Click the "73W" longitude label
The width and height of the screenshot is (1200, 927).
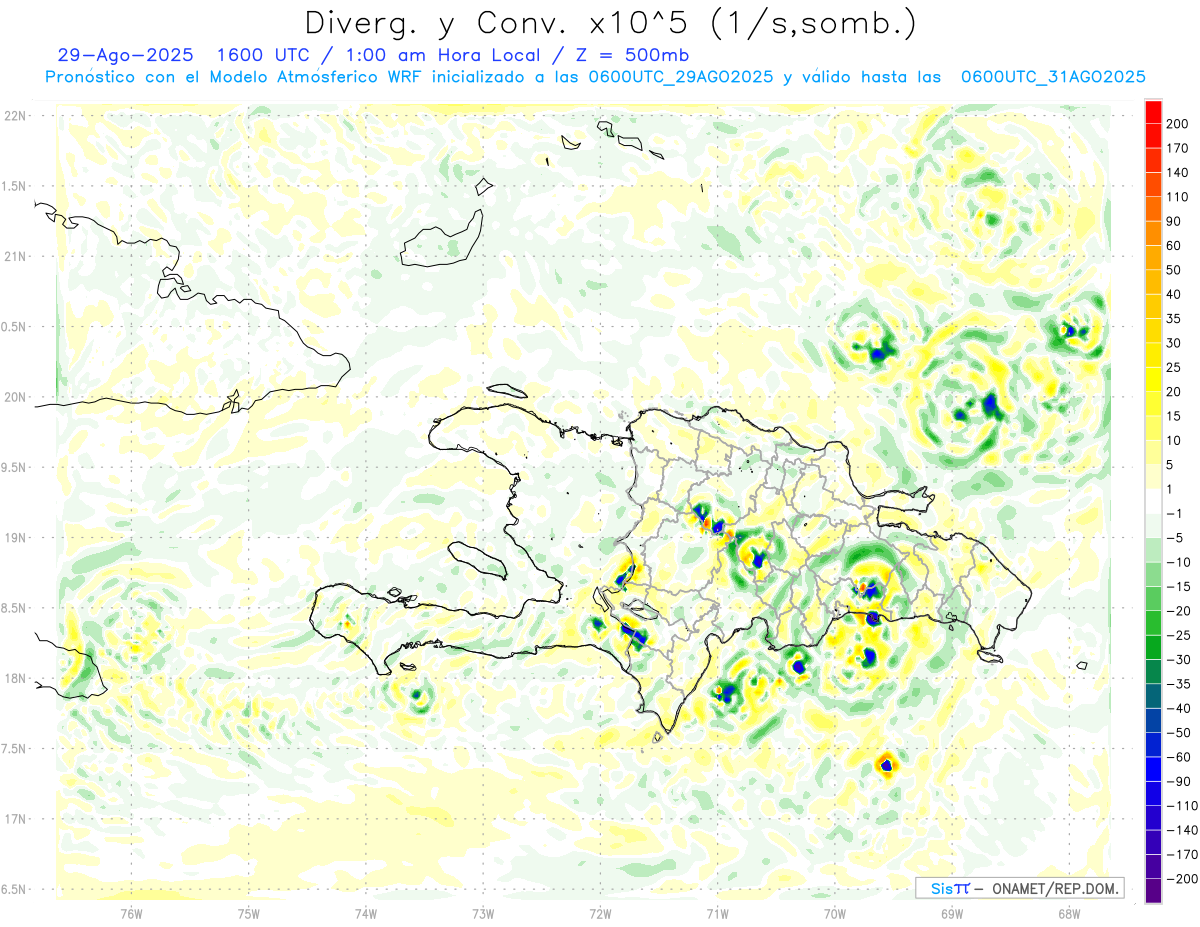483,913
